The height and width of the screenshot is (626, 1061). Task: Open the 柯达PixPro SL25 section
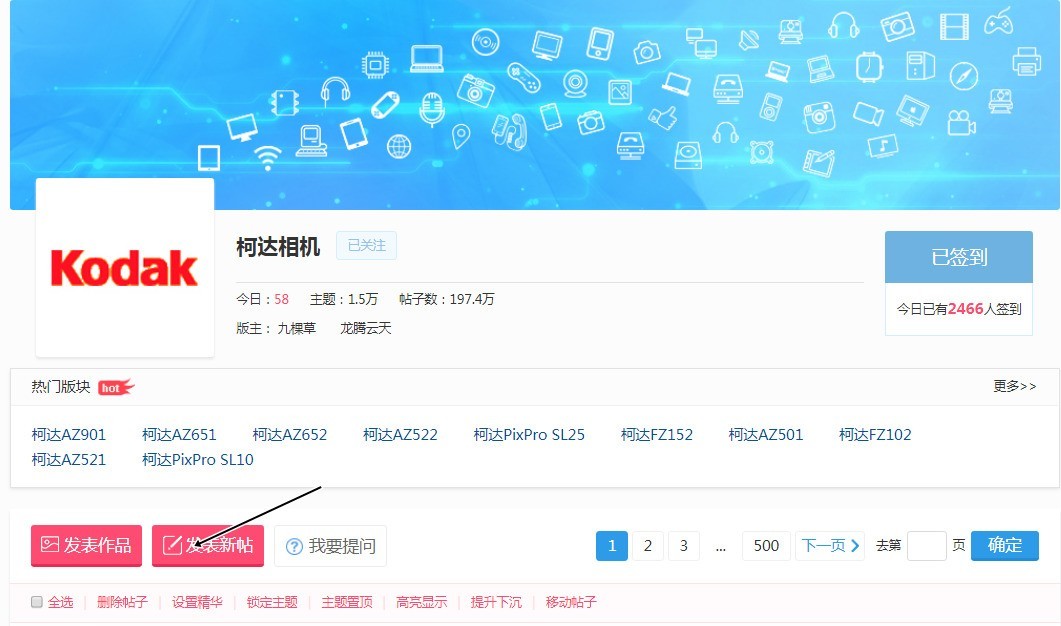529,434
